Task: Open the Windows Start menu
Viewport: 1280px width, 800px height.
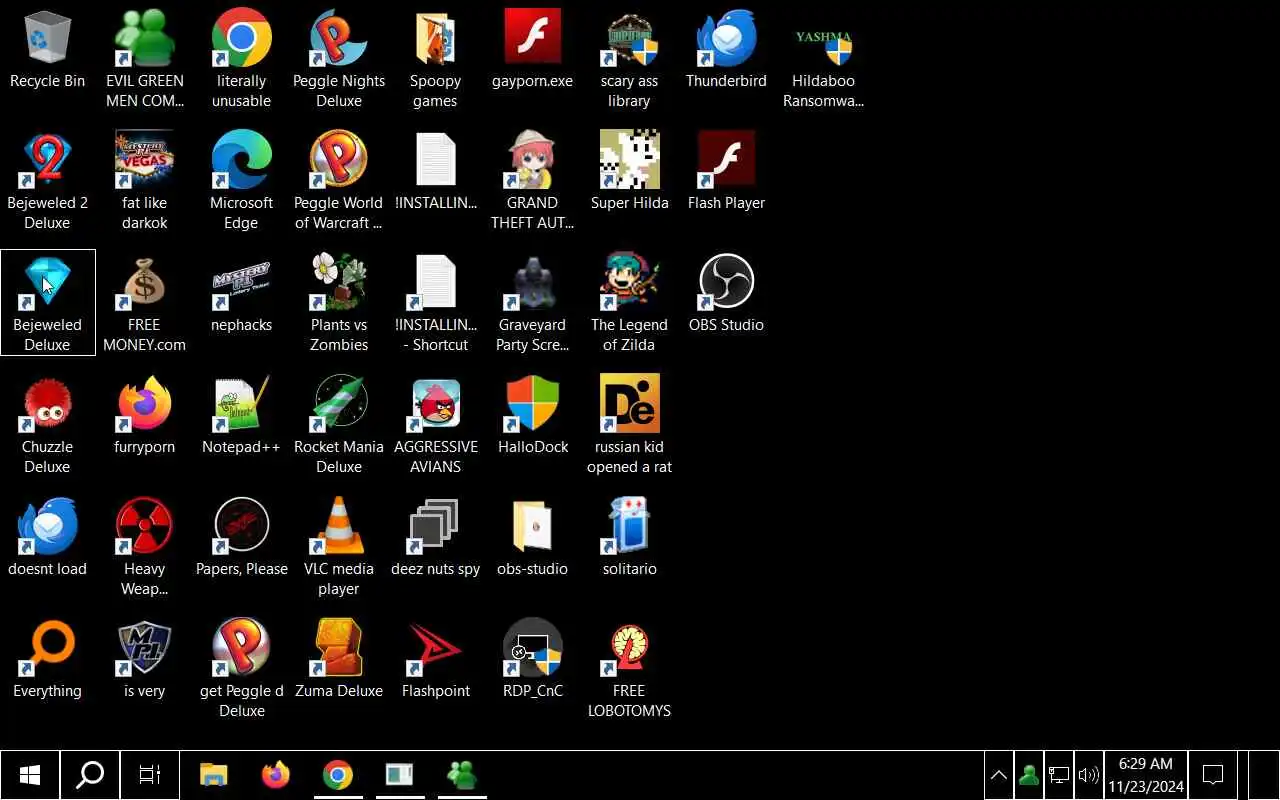Action: (x=30, y=775)
